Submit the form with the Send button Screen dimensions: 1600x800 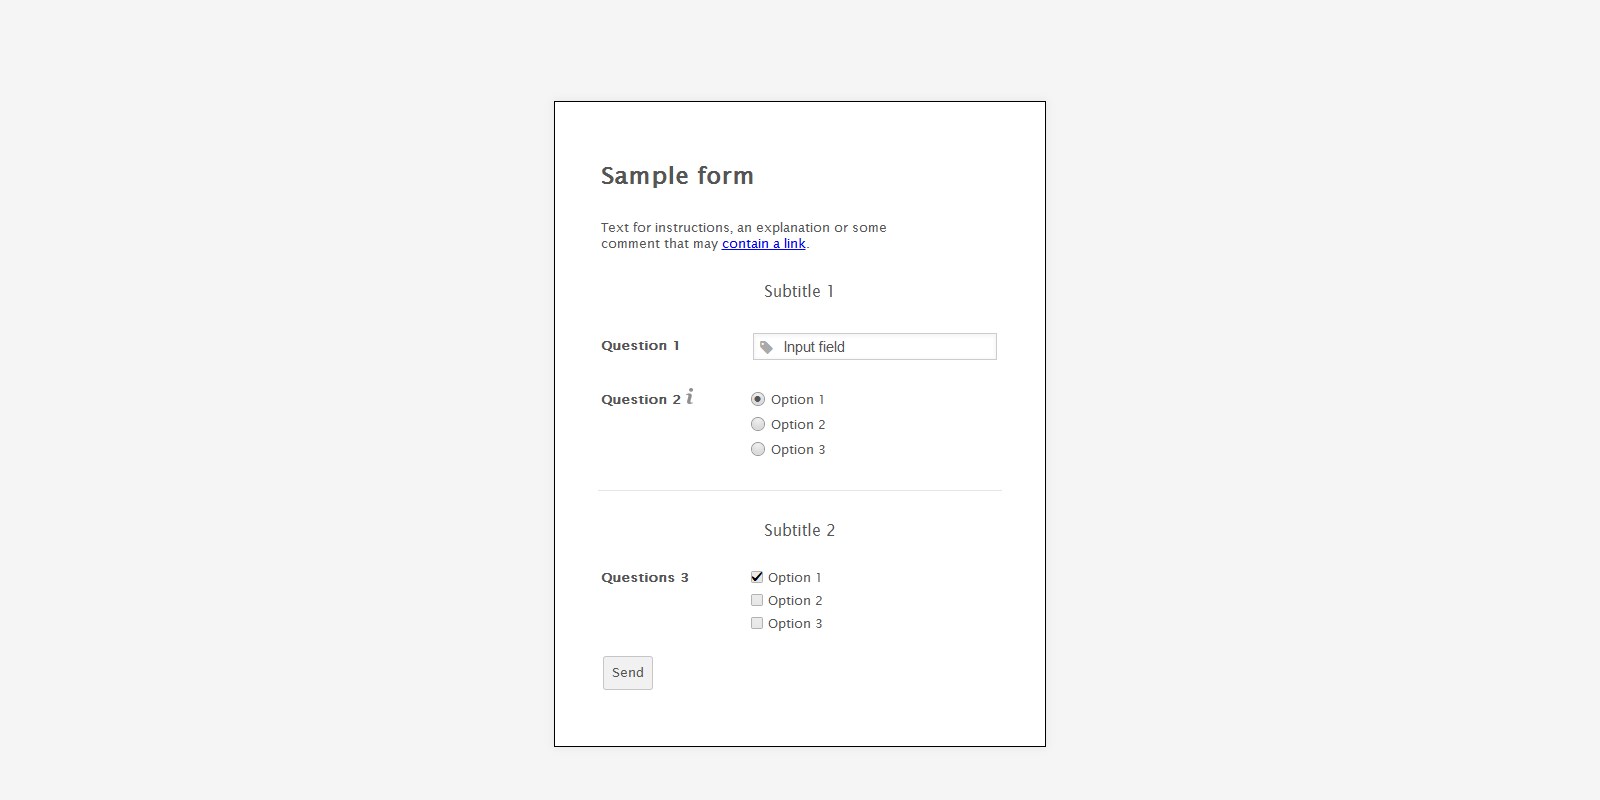(x=628, y=673)
